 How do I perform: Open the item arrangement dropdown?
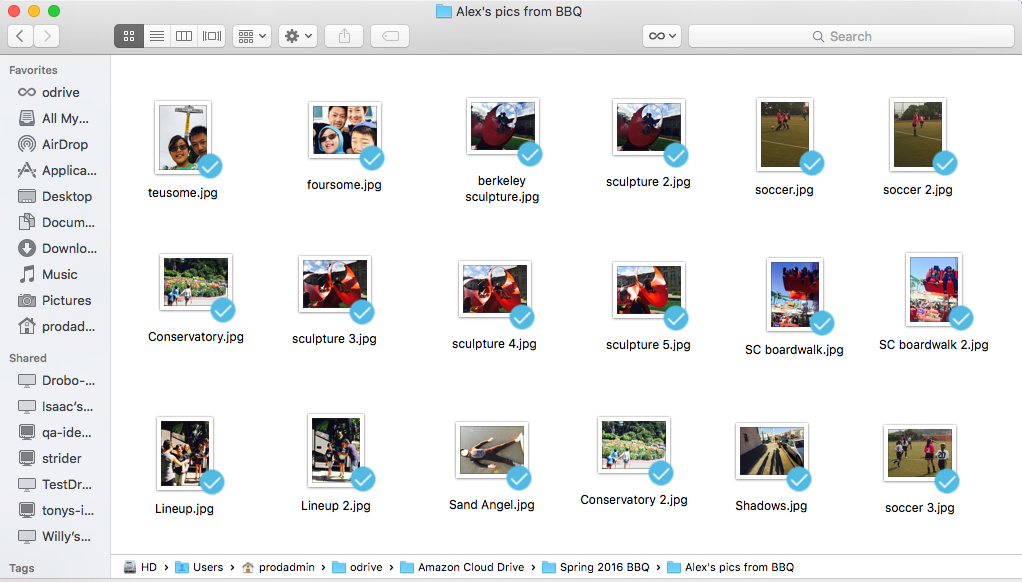click(x=252, y=36)
